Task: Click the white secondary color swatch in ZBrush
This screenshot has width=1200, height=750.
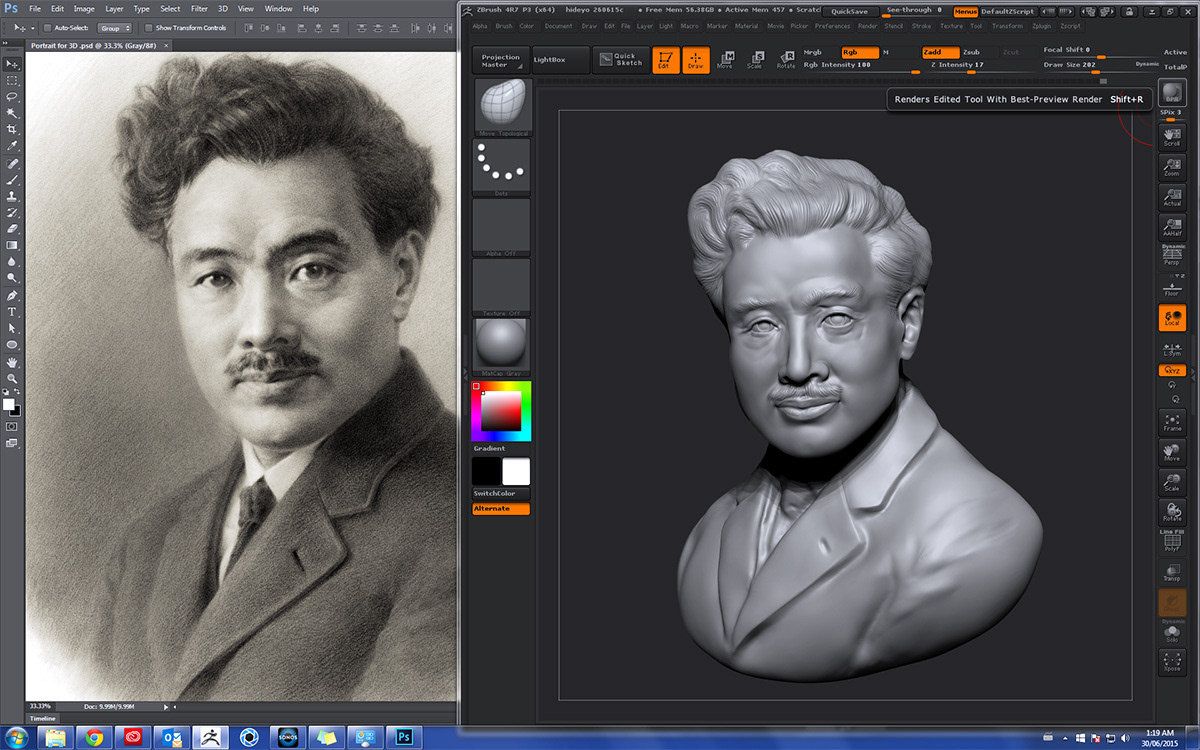Action: 516,472
